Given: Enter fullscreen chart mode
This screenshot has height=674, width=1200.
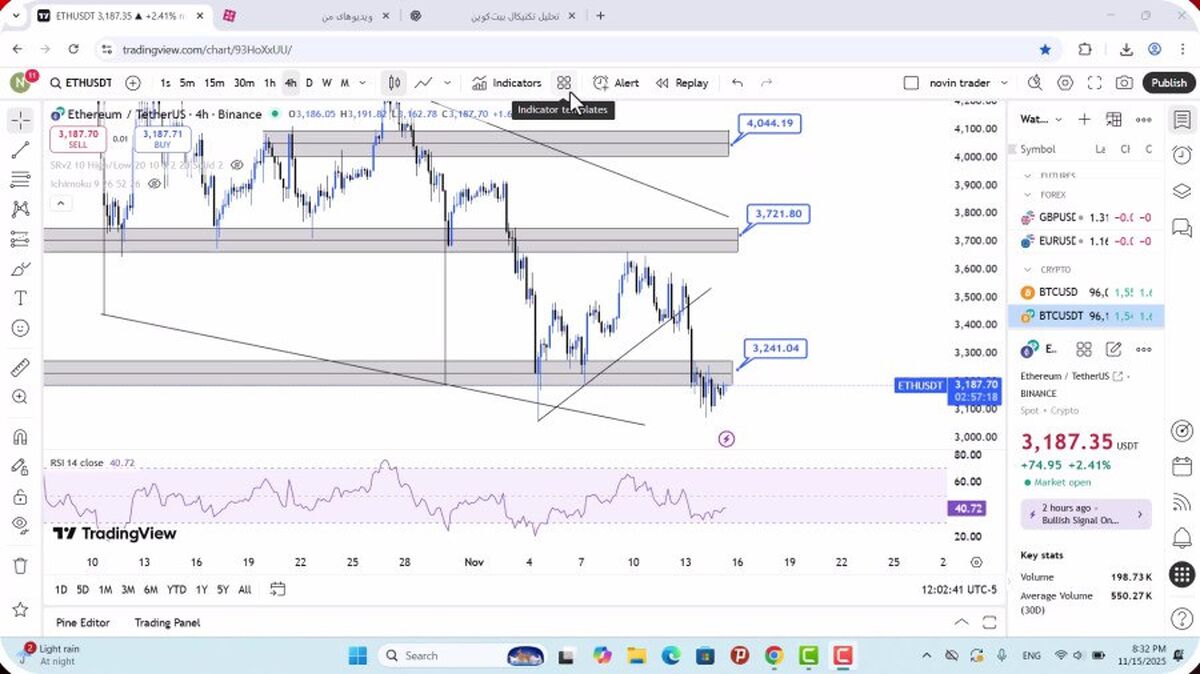Looking at the screenshot, I should pyautogui.click(x=1095, y=83).
